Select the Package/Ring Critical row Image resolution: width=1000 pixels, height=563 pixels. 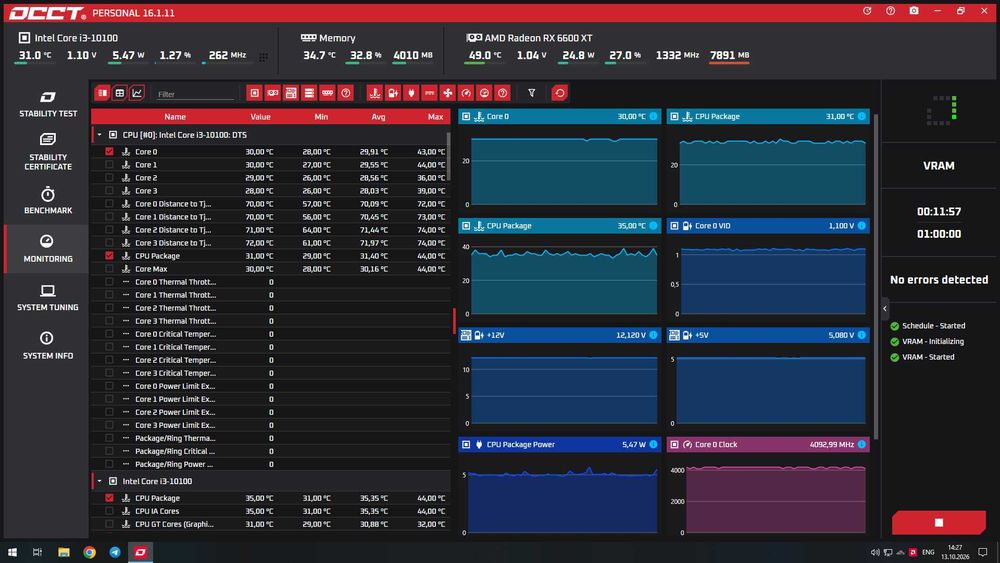[270, 451]
